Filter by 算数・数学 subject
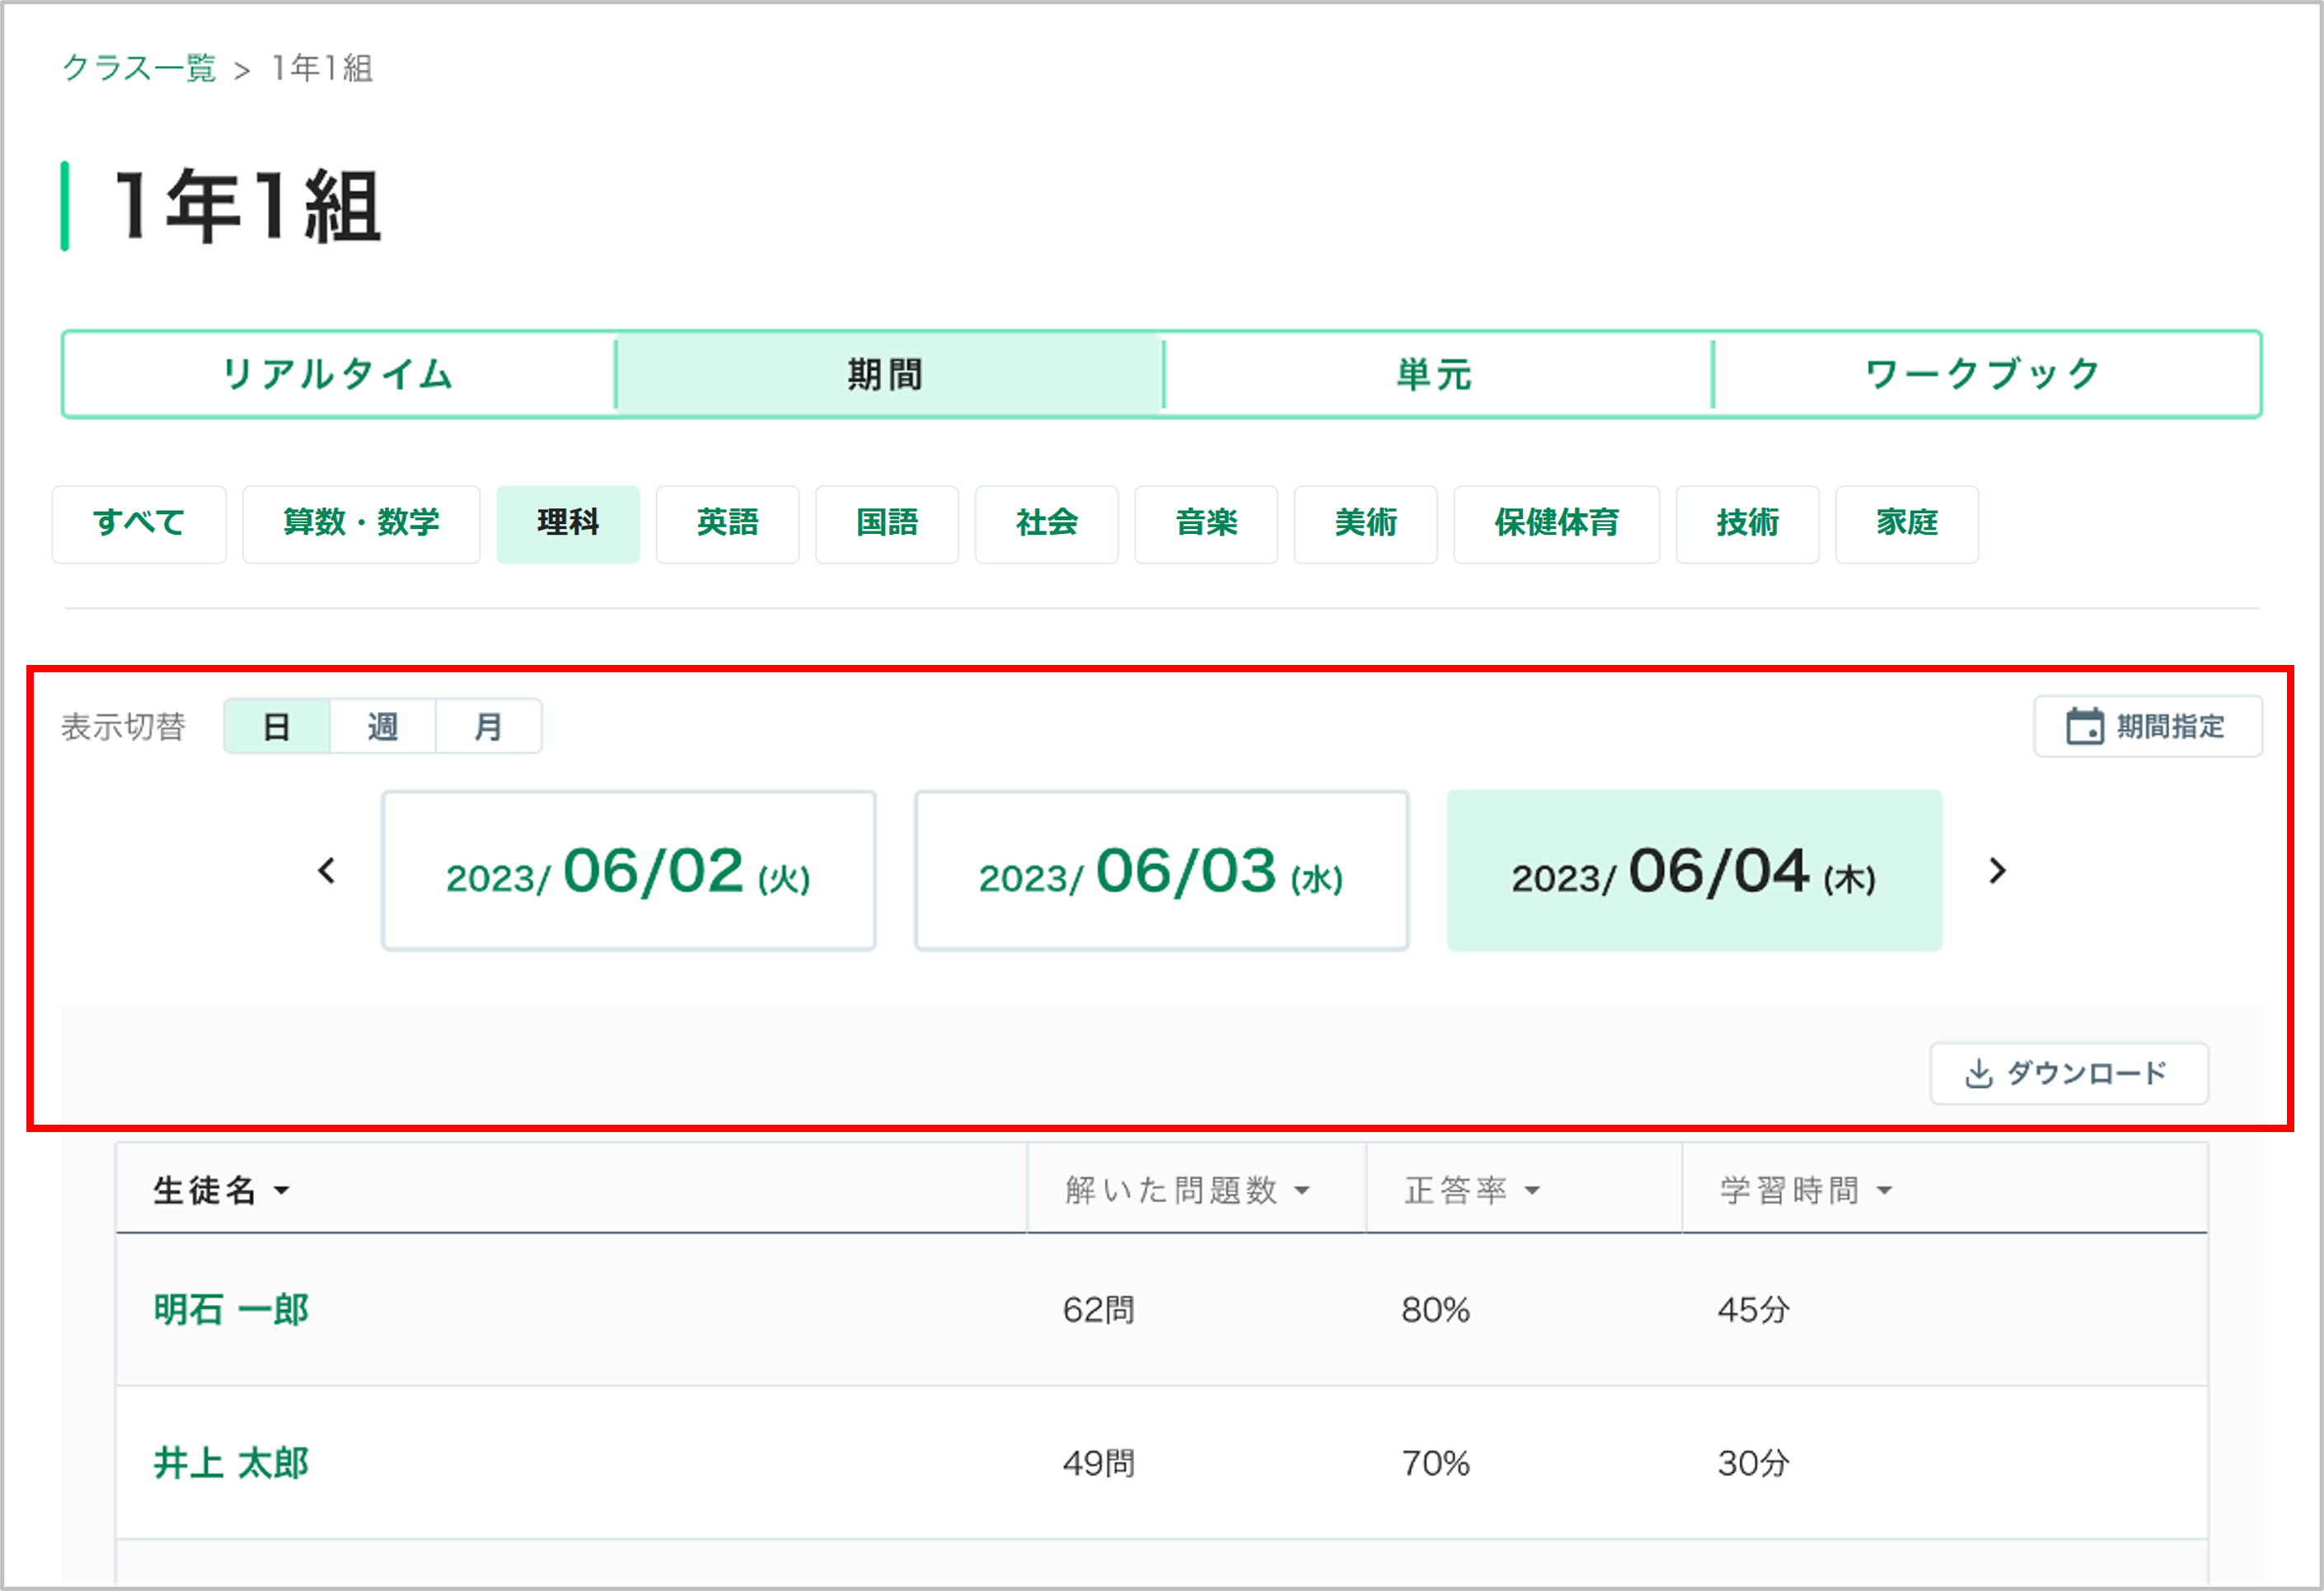 click(x=361, y=524)
